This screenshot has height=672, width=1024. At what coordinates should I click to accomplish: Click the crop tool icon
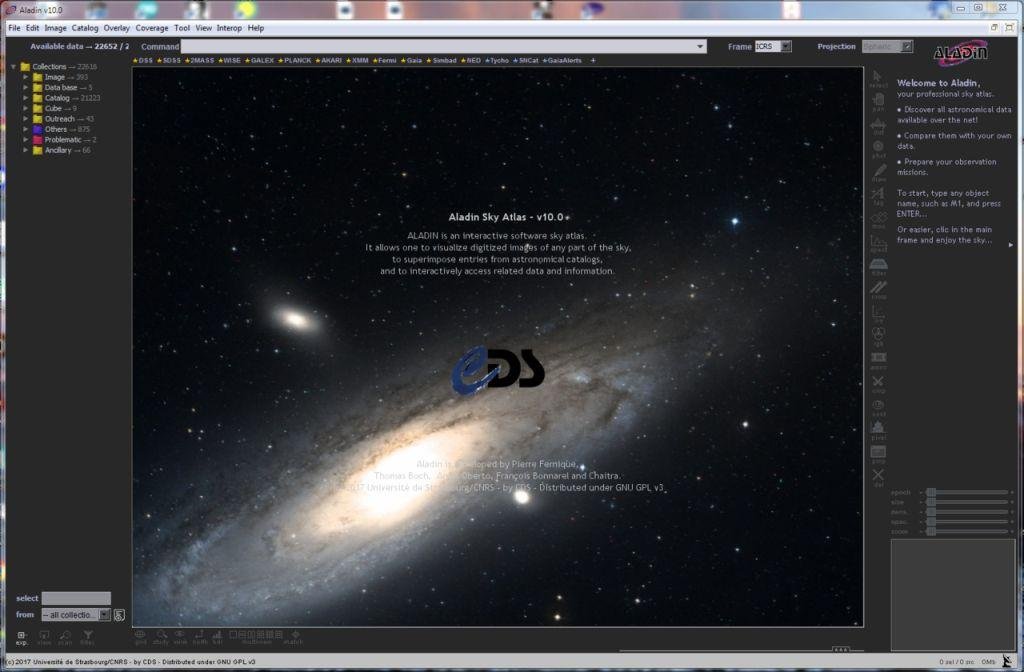[878, 290]
